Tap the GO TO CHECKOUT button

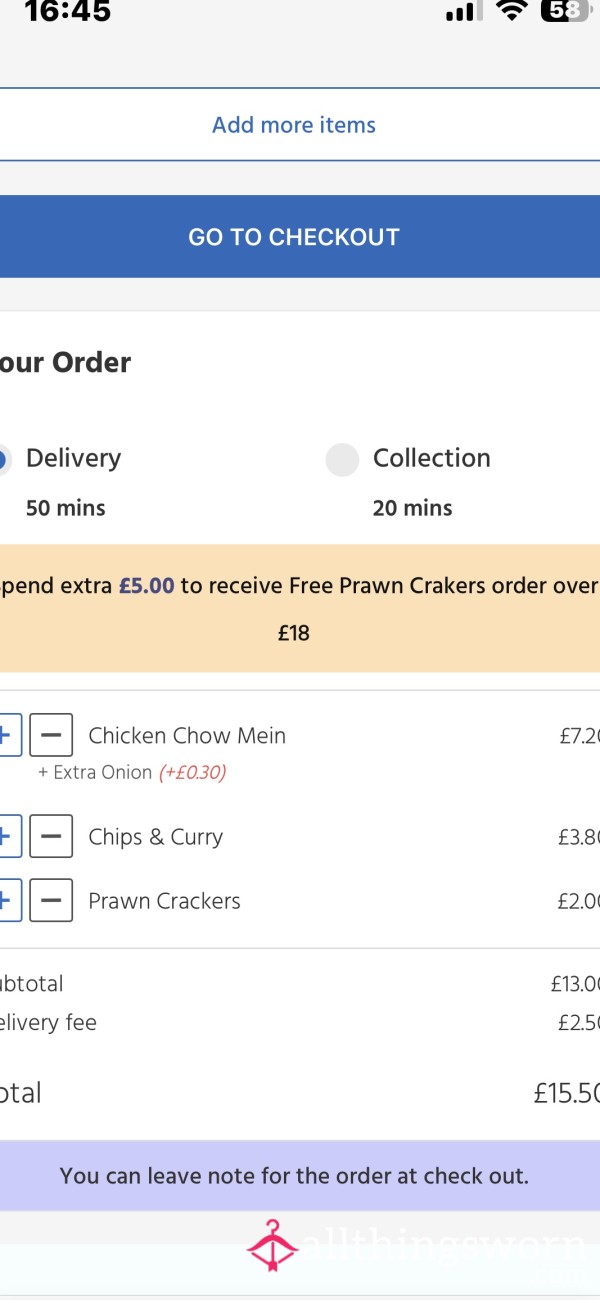point(294,237)
